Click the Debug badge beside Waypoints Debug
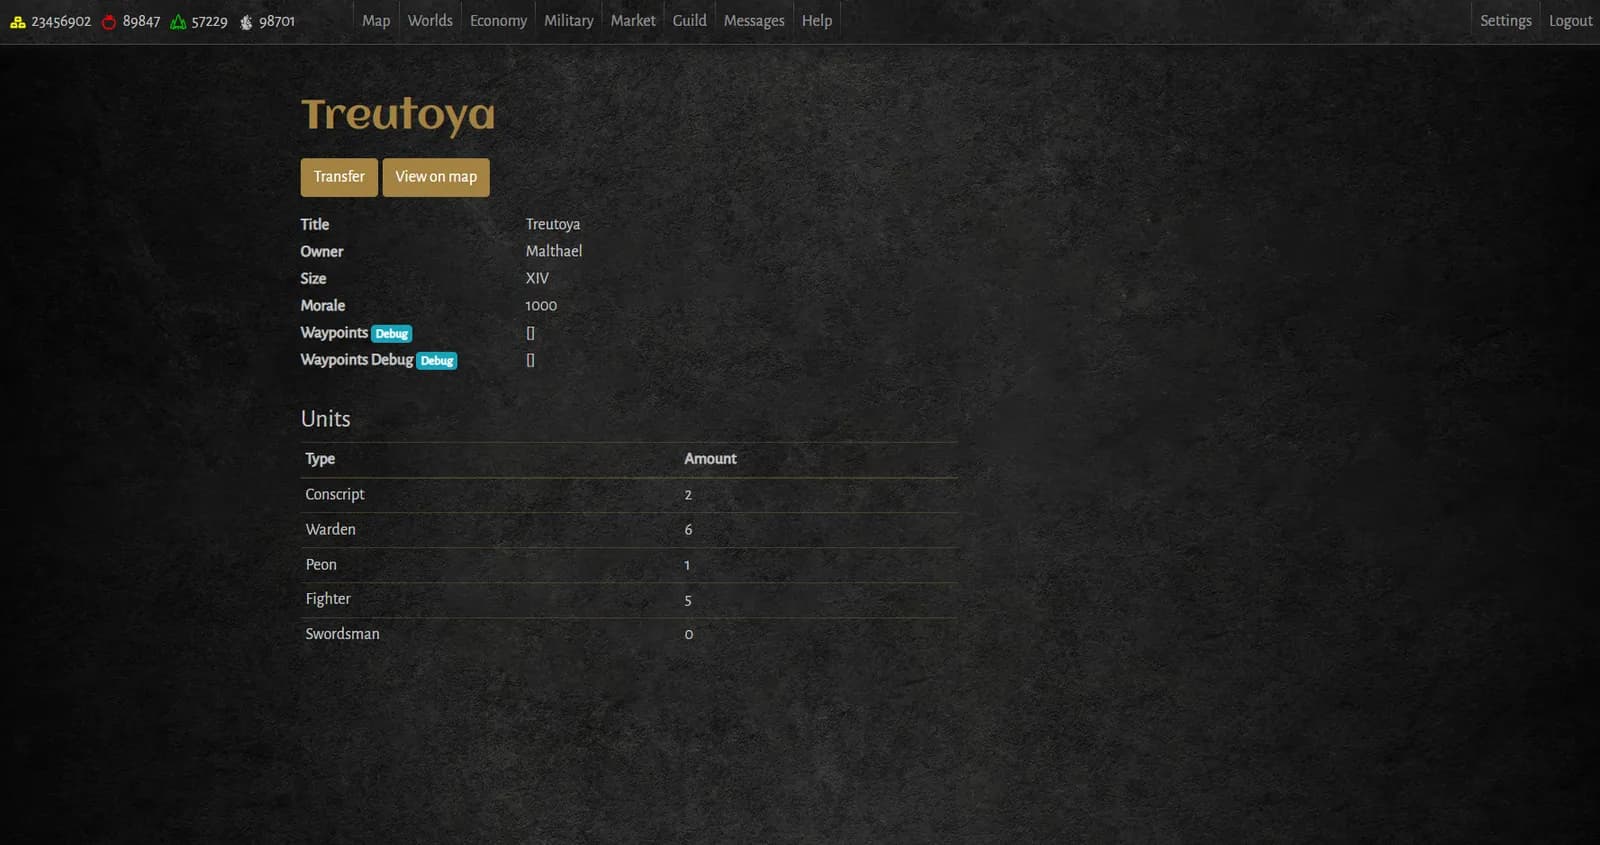Image resolution: width=1600 pixels, height=845 pixels. (x=437, y=361)
